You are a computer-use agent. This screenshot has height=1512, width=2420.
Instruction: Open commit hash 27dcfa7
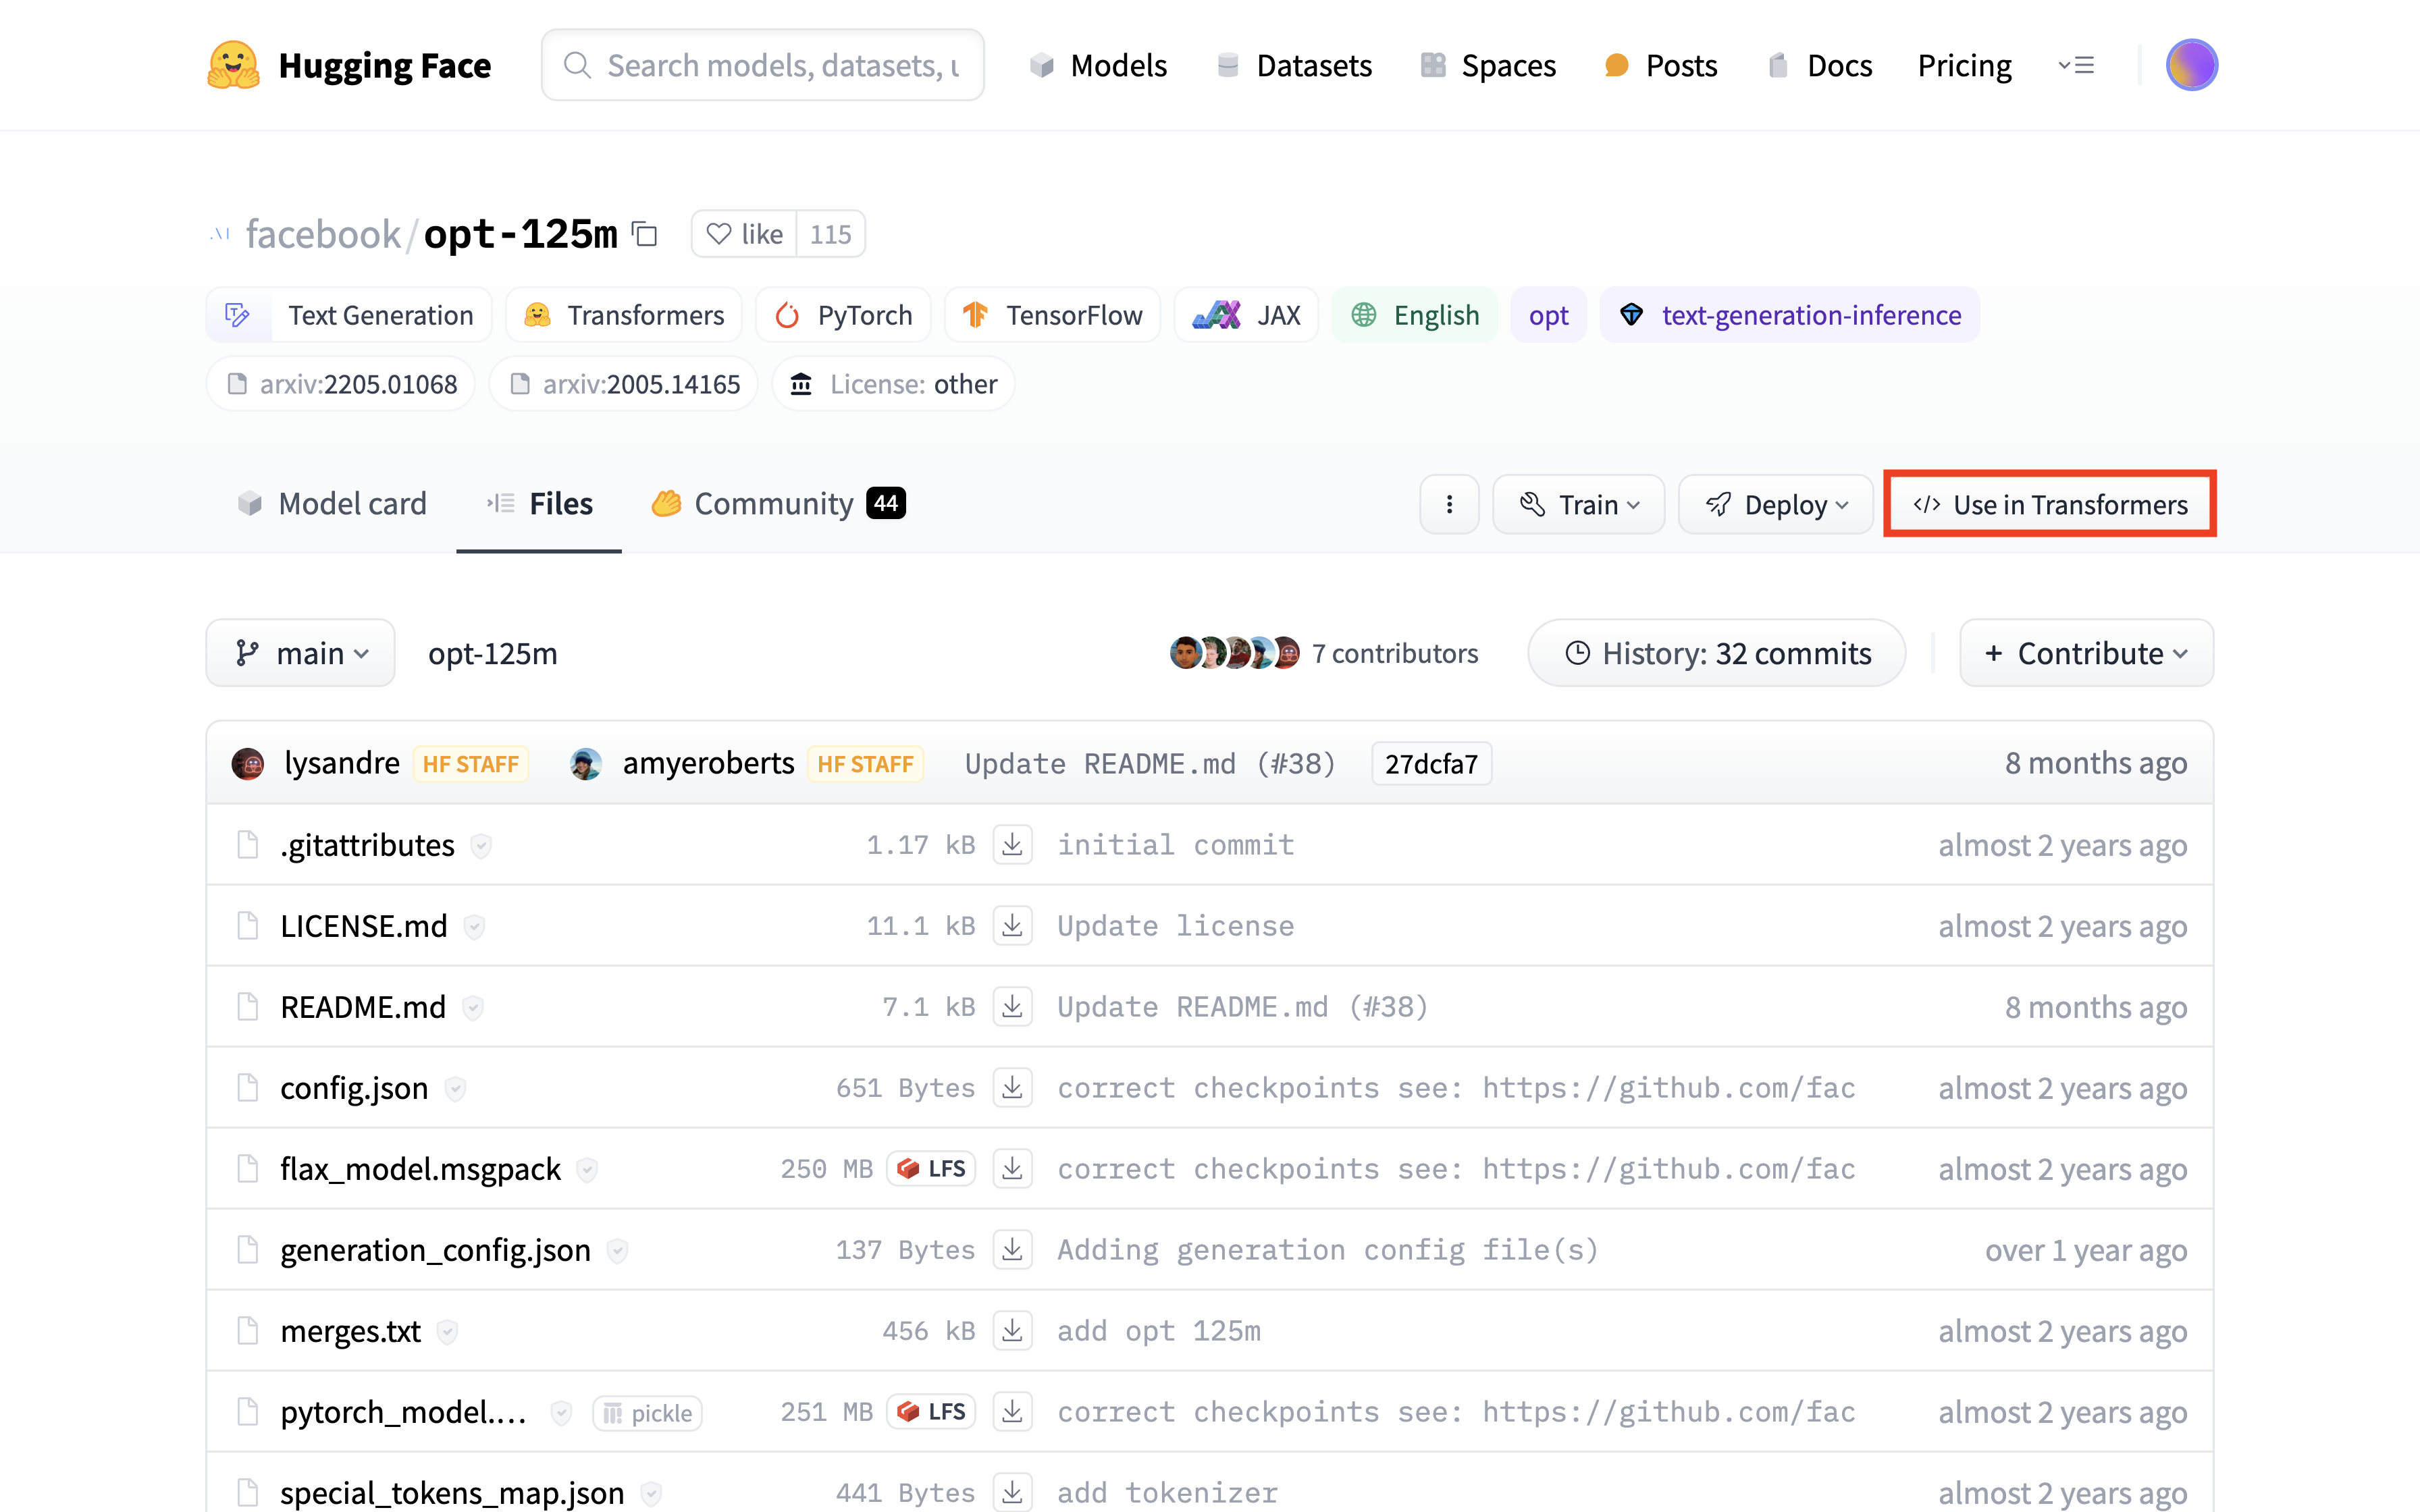coord(1431,764)
